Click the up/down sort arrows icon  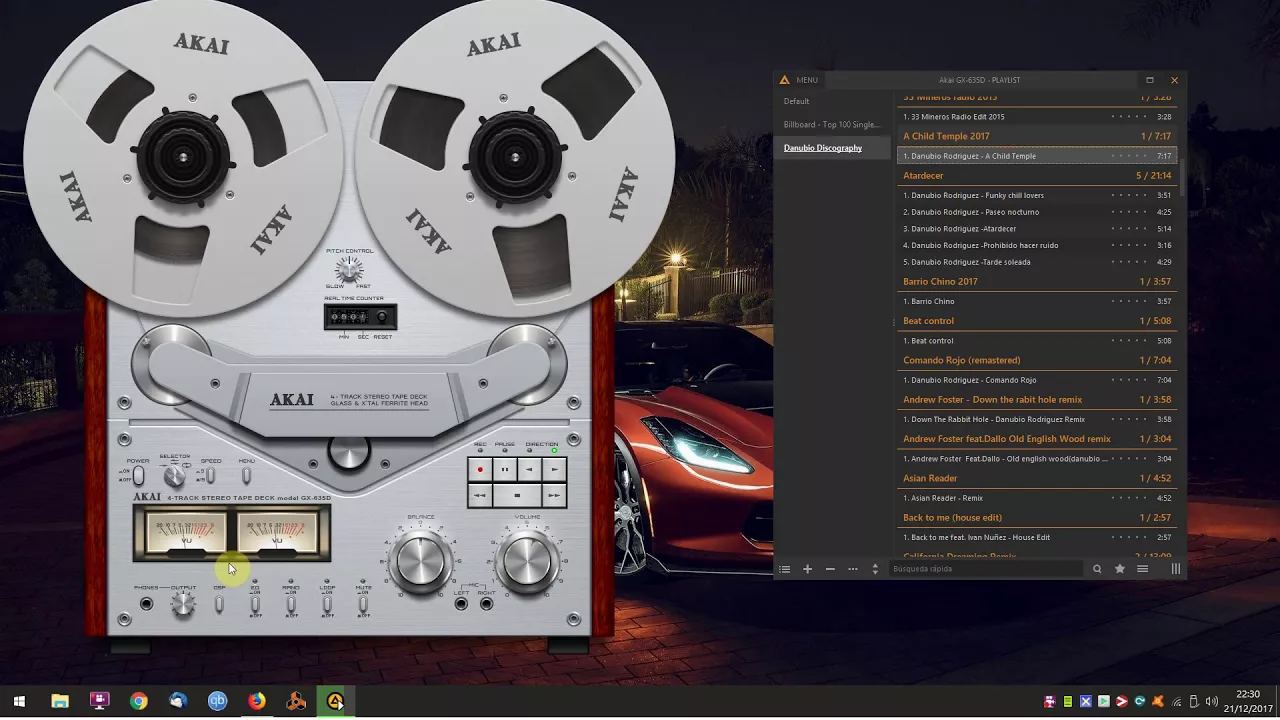[x=875, y=569]
